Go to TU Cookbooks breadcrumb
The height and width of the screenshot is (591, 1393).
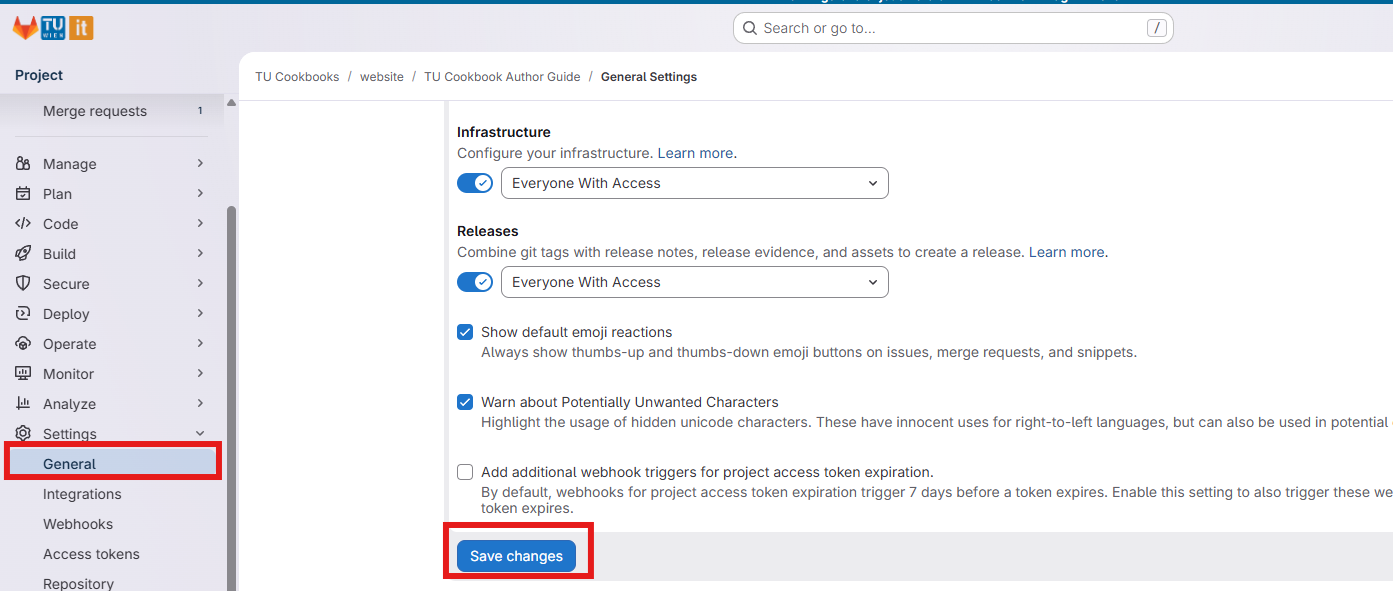click(297, 77)
